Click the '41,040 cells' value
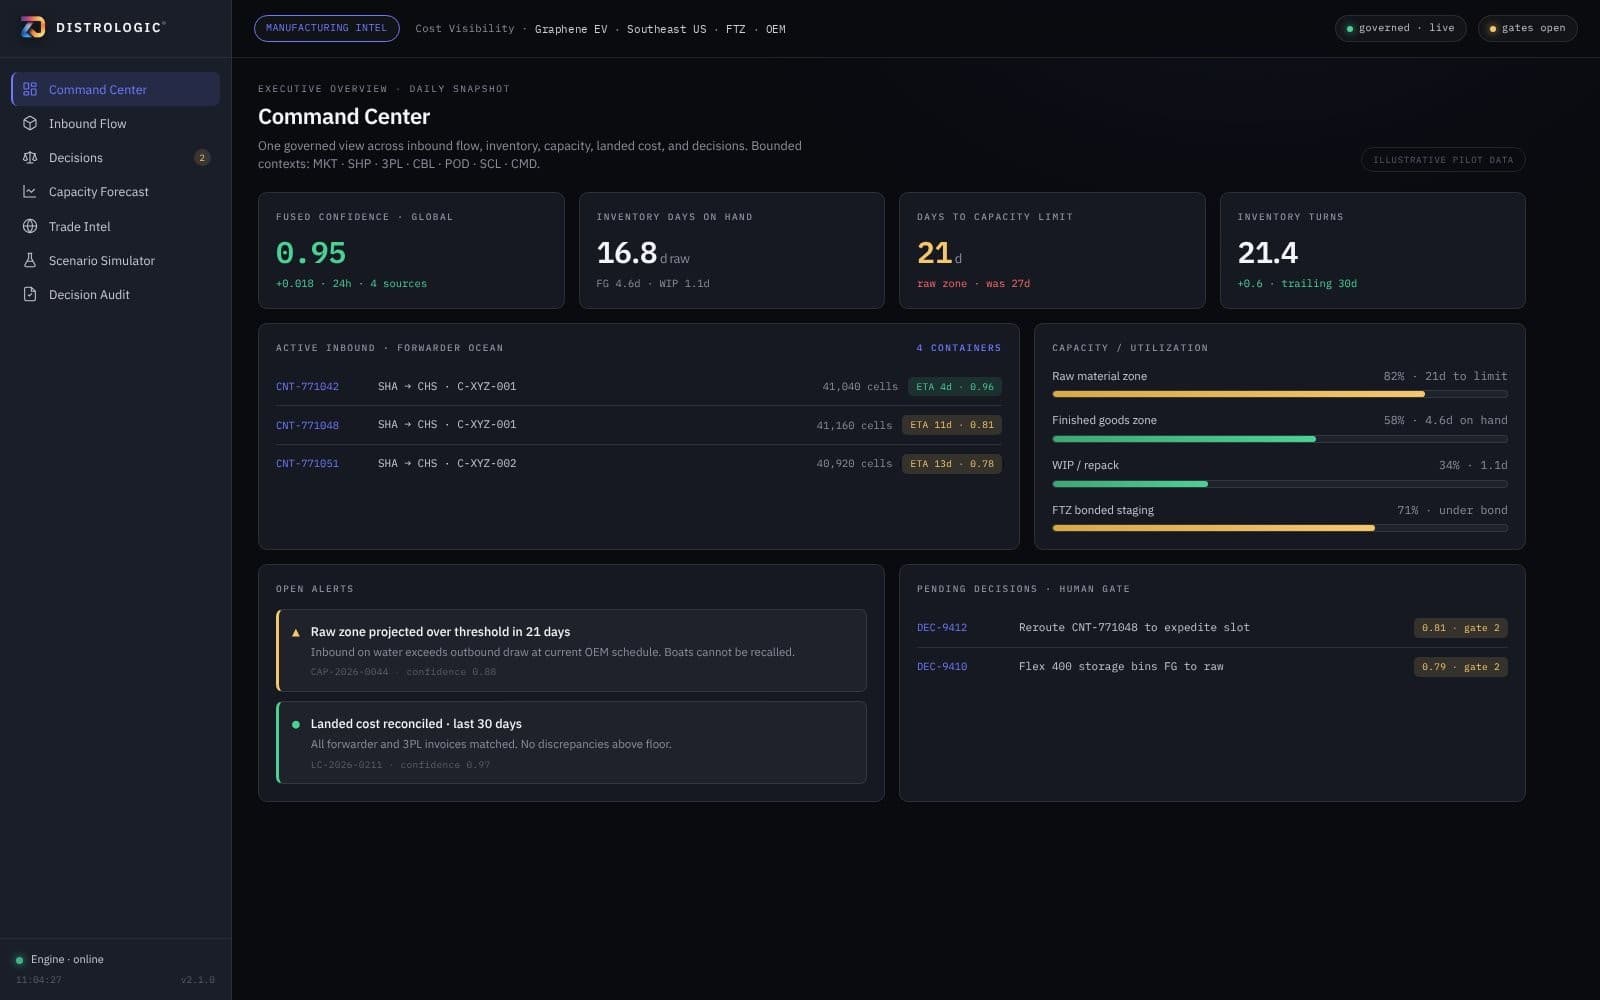 (x=860, y=387)
